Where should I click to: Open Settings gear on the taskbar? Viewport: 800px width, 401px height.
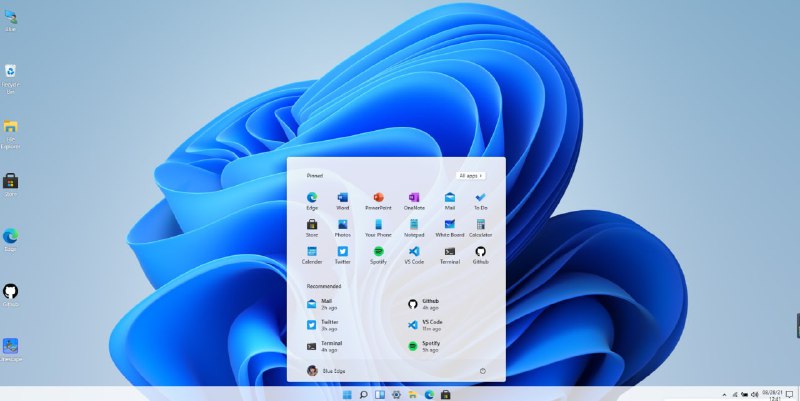(396, 394)
